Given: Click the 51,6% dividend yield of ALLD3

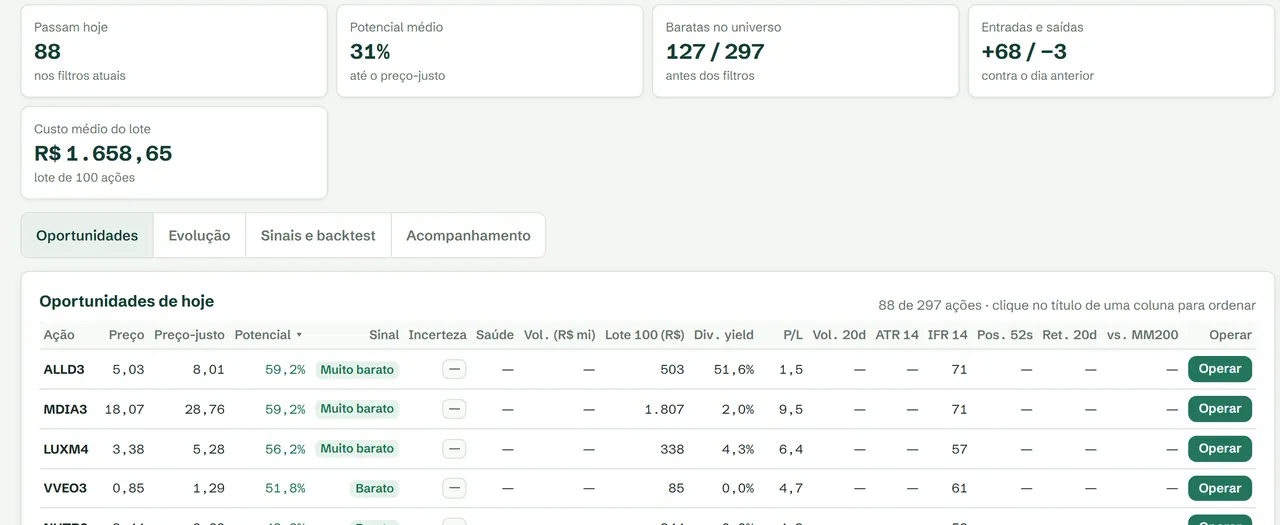Looking at the screenshot, I should tap(734, 369).
